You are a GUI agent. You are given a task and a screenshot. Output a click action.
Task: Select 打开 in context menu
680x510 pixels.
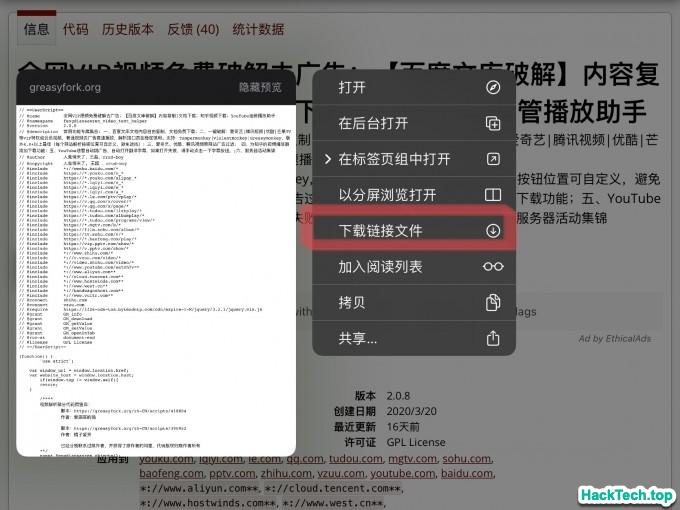[x=414, y=87]
